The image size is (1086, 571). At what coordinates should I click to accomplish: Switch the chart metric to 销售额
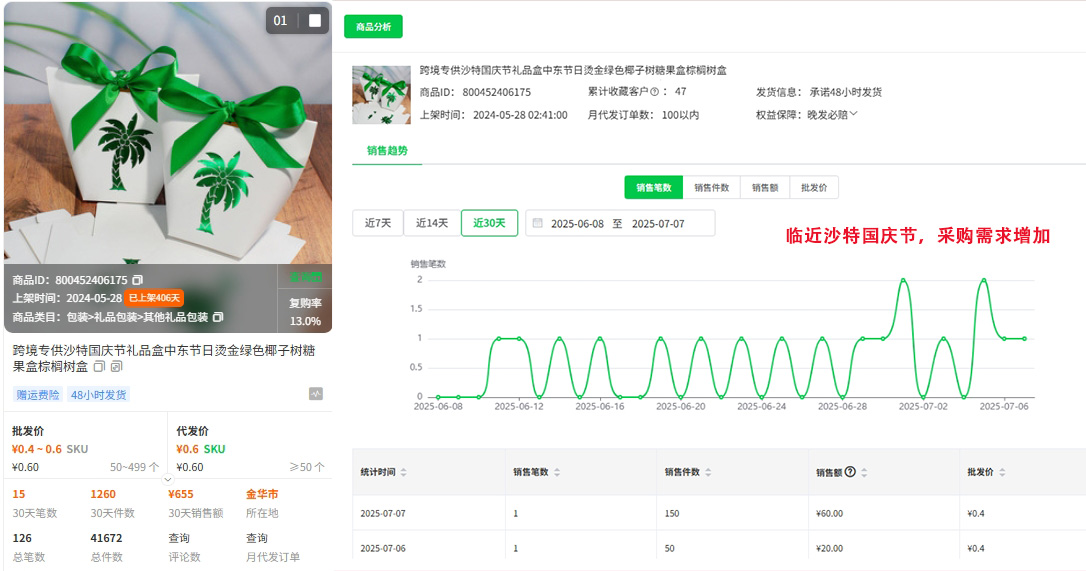(x=765, y=187)
